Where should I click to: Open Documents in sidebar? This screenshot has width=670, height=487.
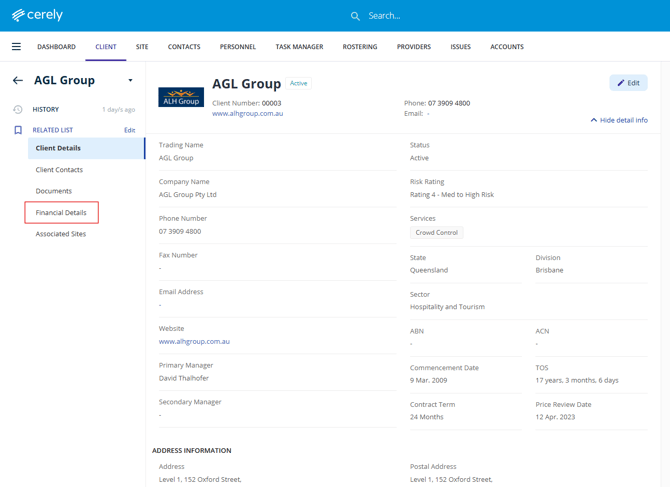(x=53, y=191)
